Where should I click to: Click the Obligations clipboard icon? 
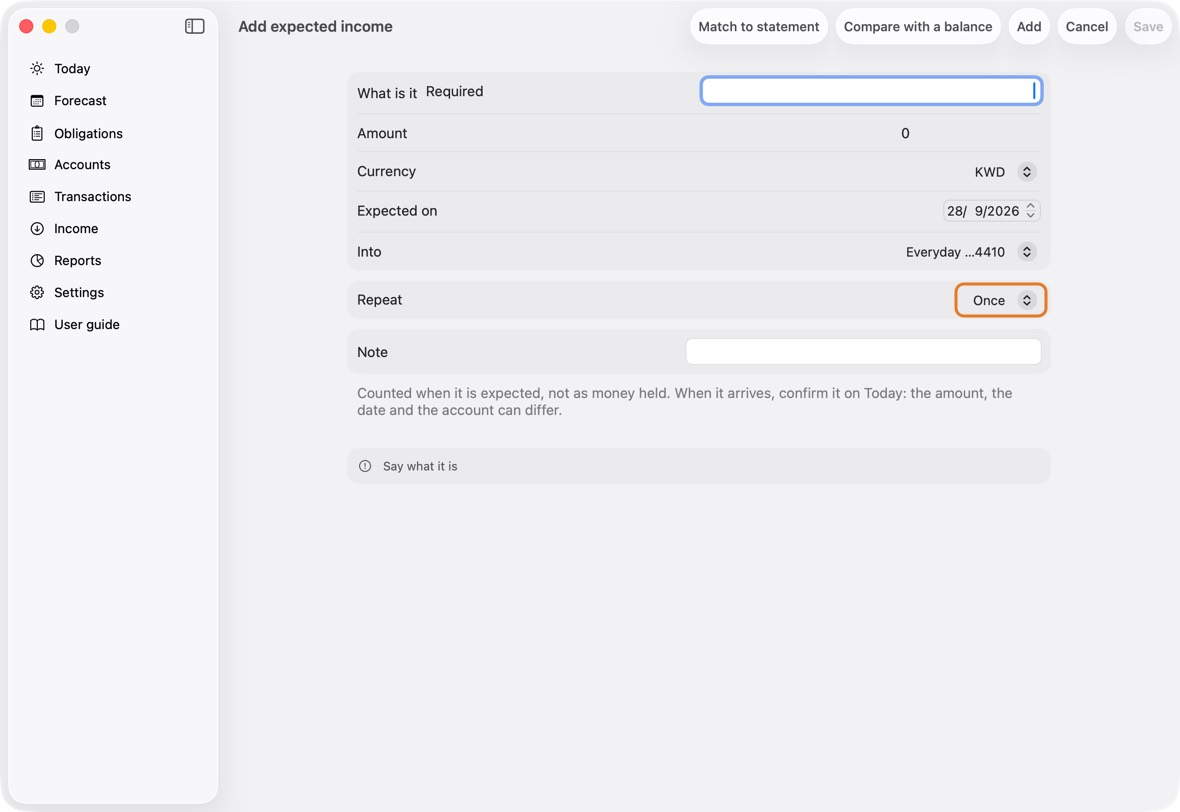point(37,133)
